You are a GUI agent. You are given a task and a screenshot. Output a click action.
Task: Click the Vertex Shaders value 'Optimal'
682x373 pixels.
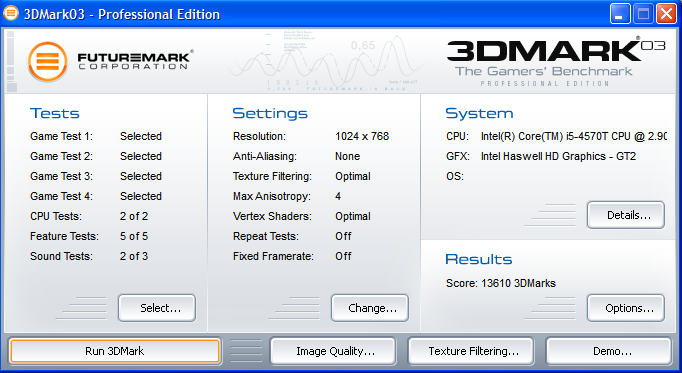[353, 216]
